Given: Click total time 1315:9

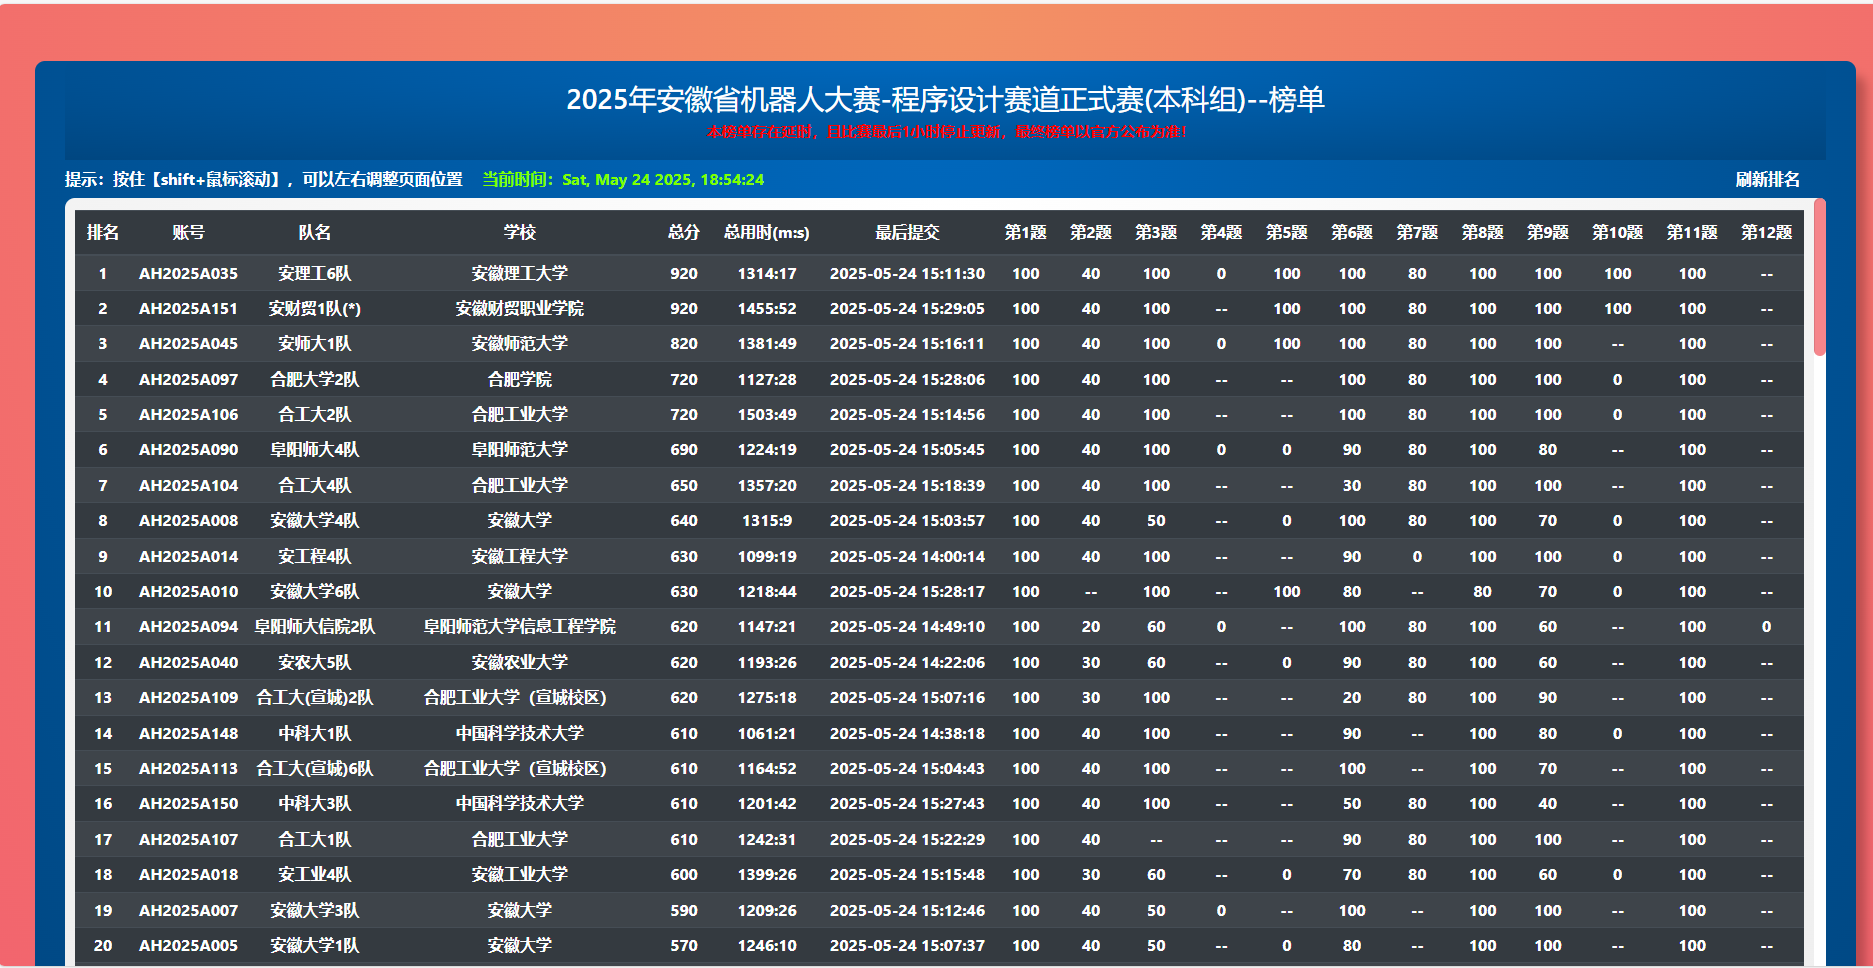Looking at the screenshot, I should tap(767, 520).
